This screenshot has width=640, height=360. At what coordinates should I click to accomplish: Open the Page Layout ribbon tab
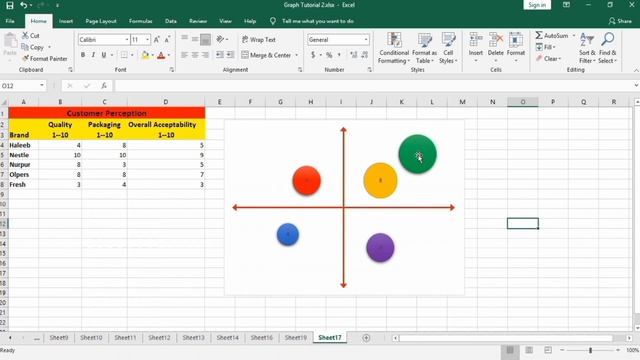click(x=101, y=21)
